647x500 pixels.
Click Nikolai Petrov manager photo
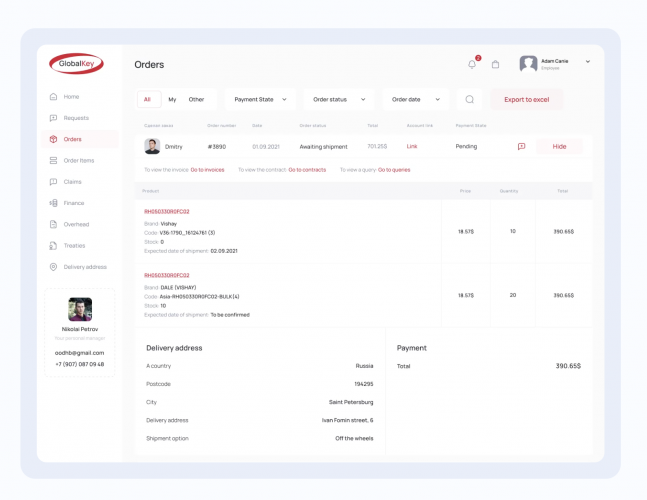pos(80,309)
